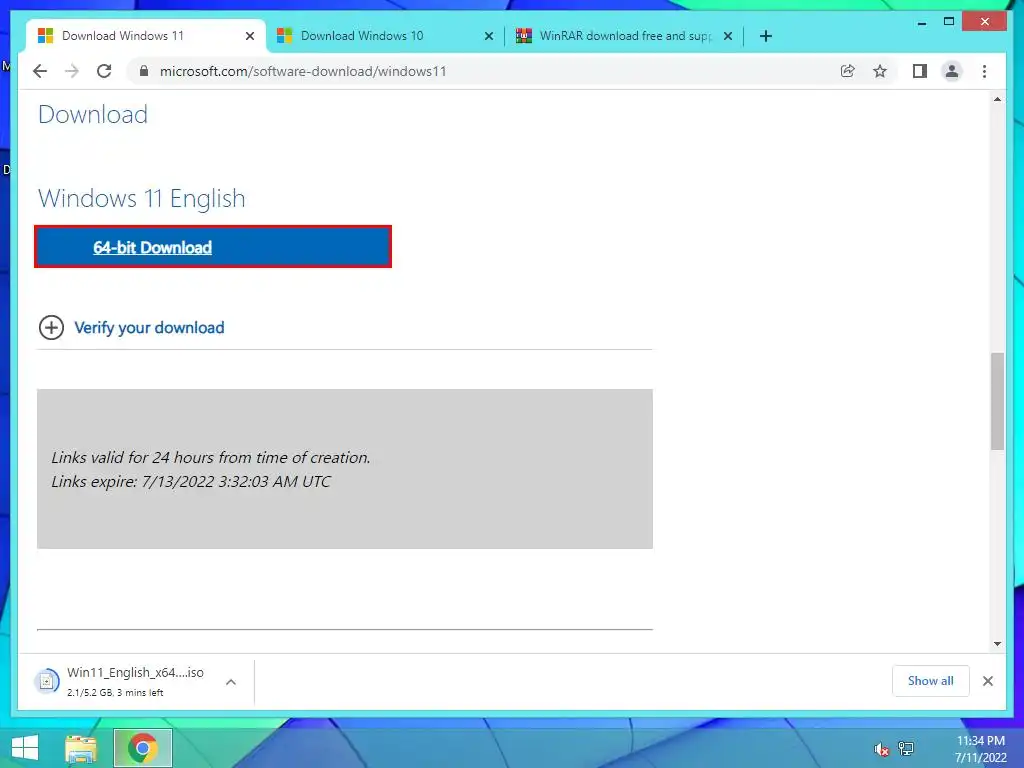Switch to the WinRAR download tab
Screen dimensions: 1024x768
coord(625,36)
